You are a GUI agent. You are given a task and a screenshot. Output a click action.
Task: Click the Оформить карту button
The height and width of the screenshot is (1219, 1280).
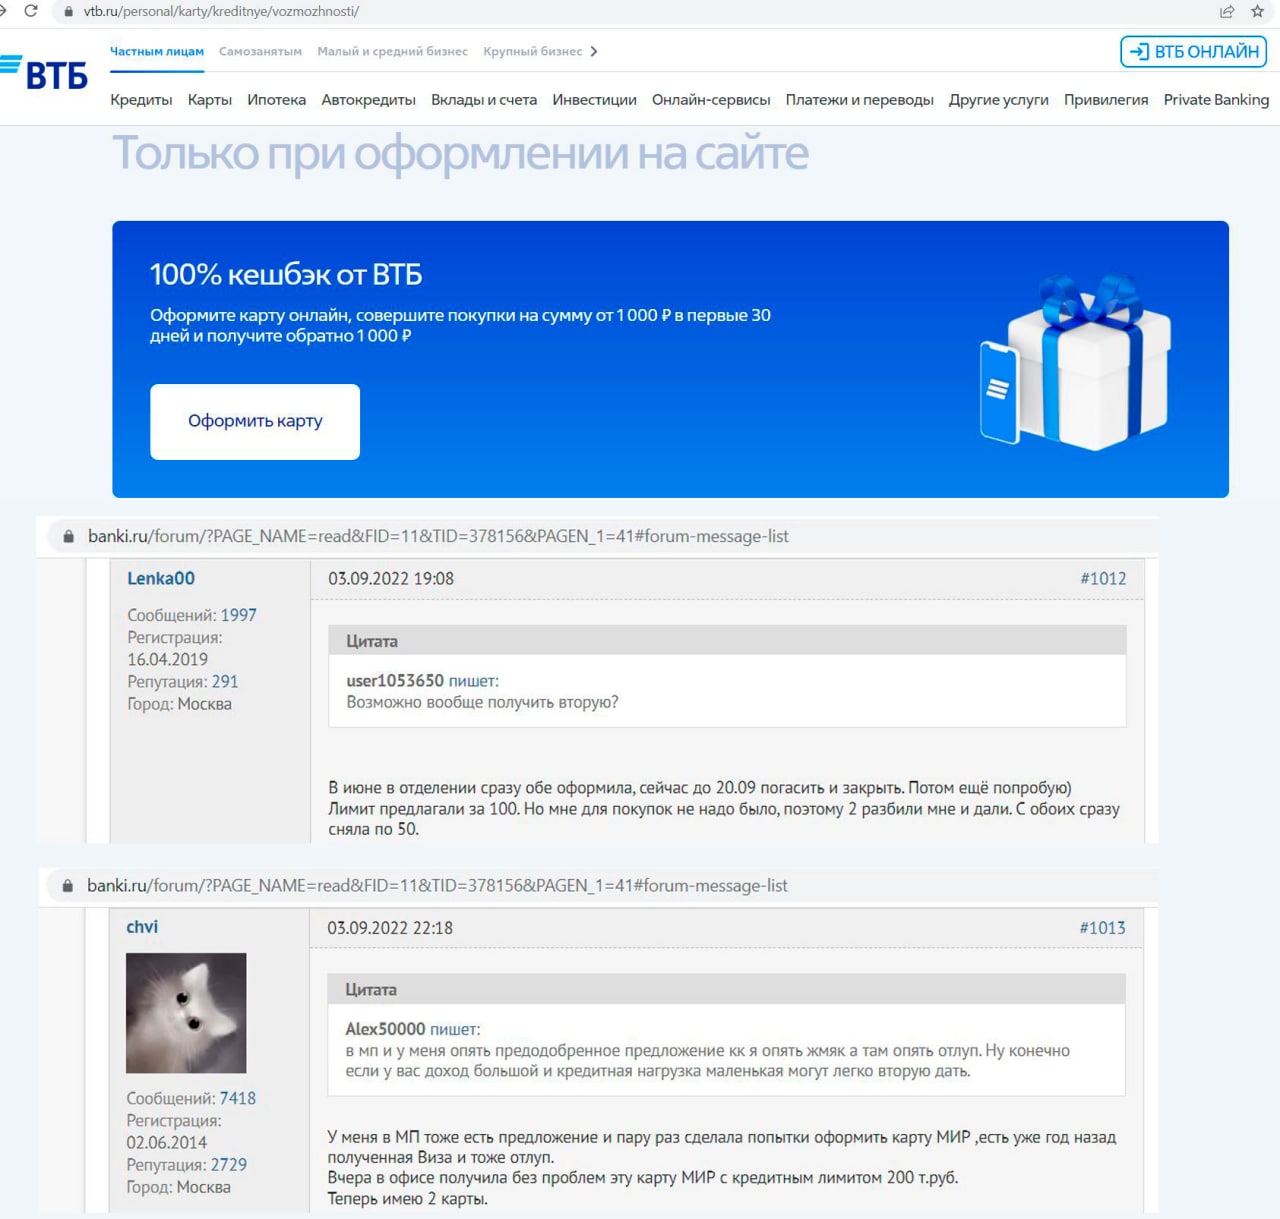click(255, 422)
